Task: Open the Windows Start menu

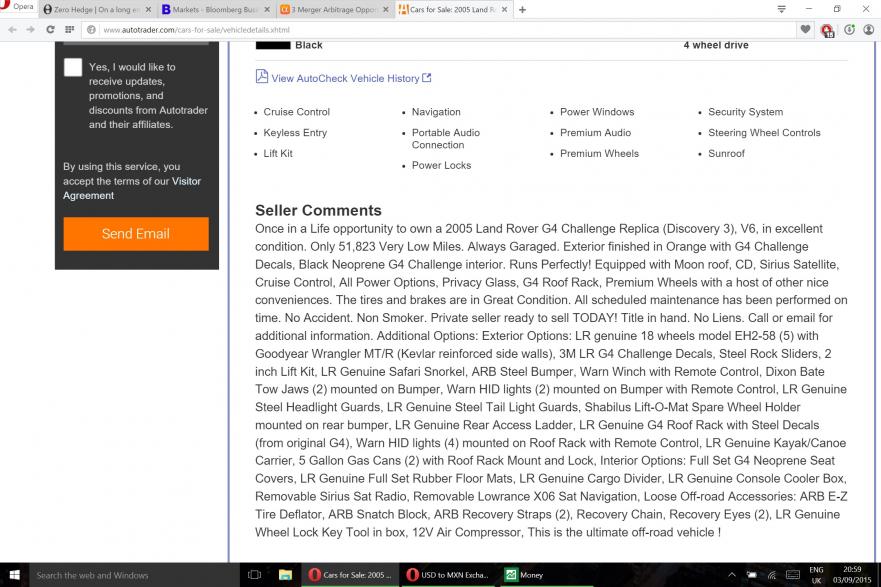Action: [15, 575]
